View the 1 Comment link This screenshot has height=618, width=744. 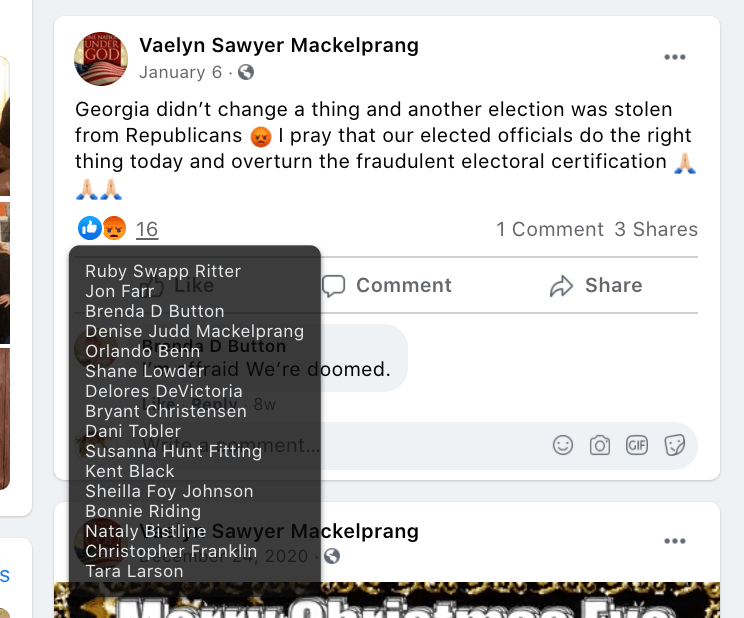(x=550, y=230)
